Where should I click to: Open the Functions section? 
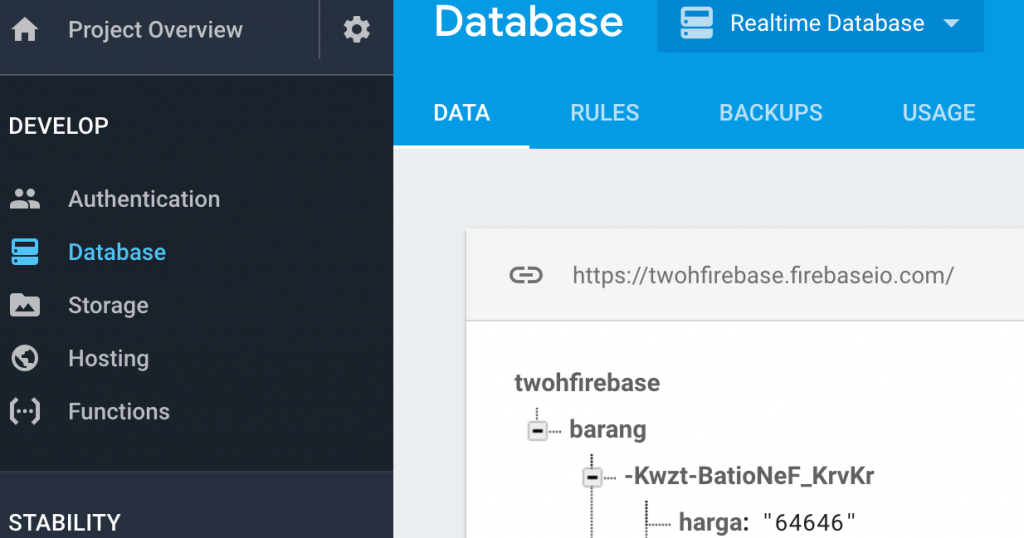[x=119, y=411]
